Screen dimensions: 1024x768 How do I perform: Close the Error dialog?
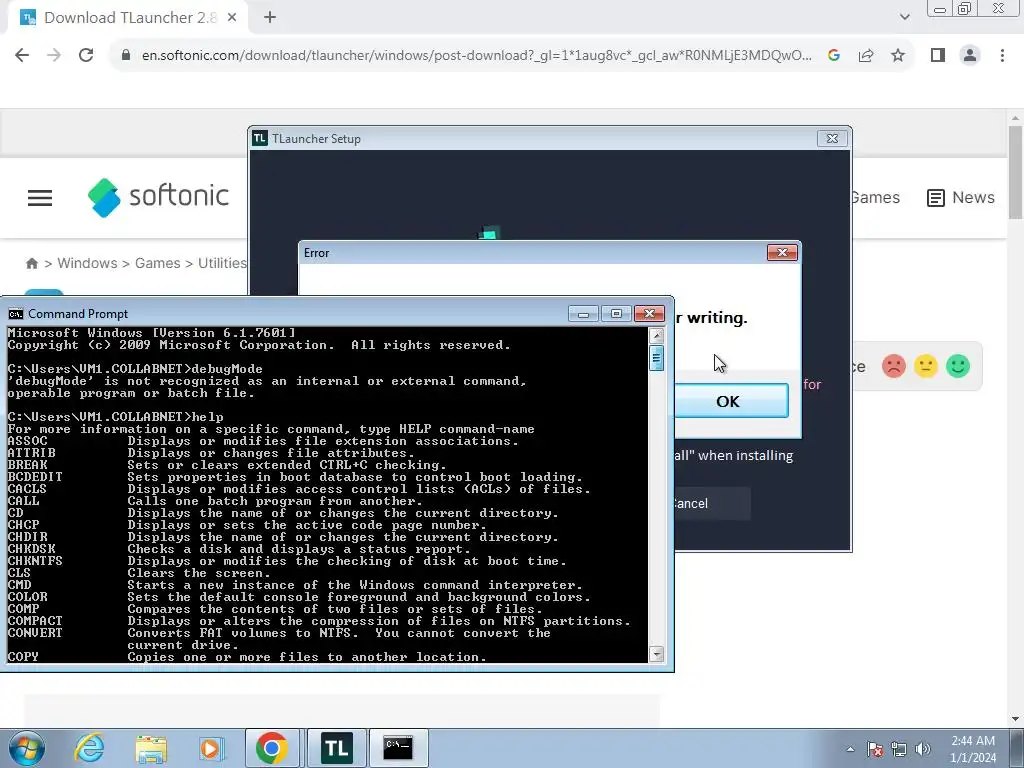pos(782,253)
